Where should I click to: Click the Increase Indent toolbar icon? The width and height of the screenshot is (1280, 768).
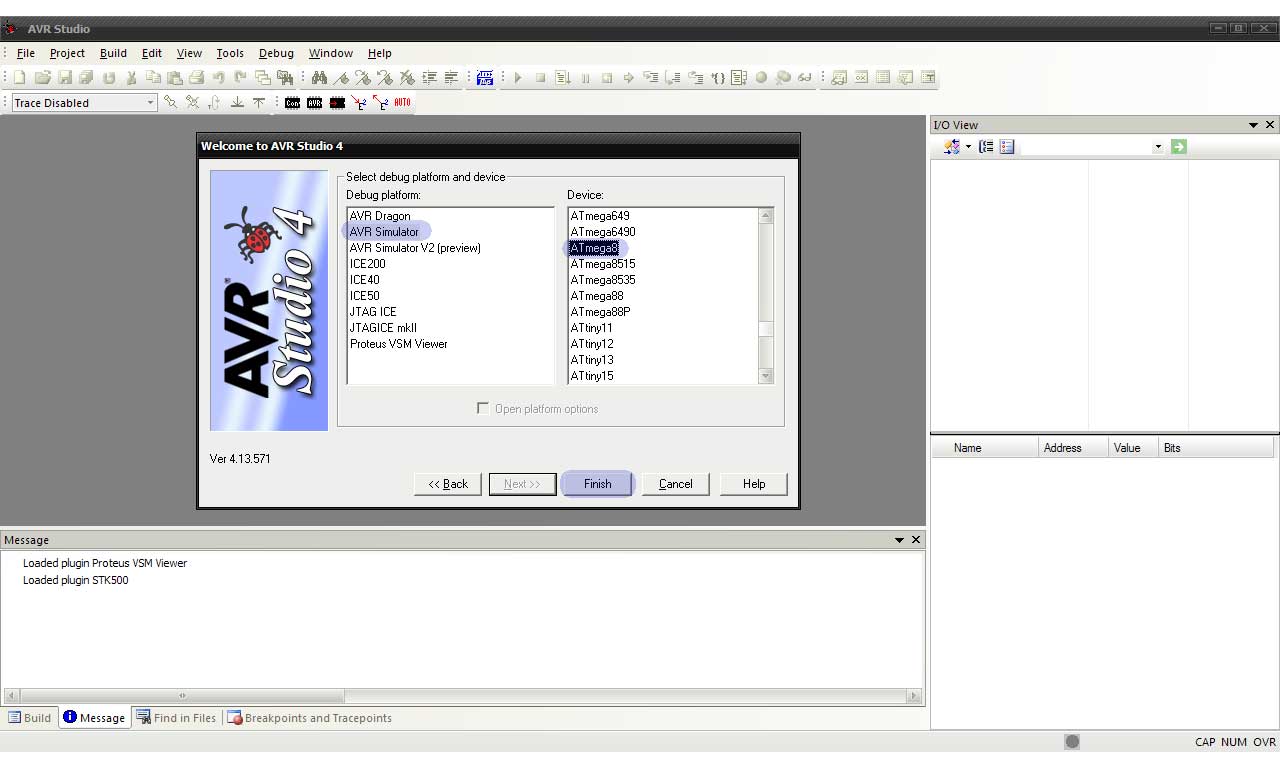429,78
